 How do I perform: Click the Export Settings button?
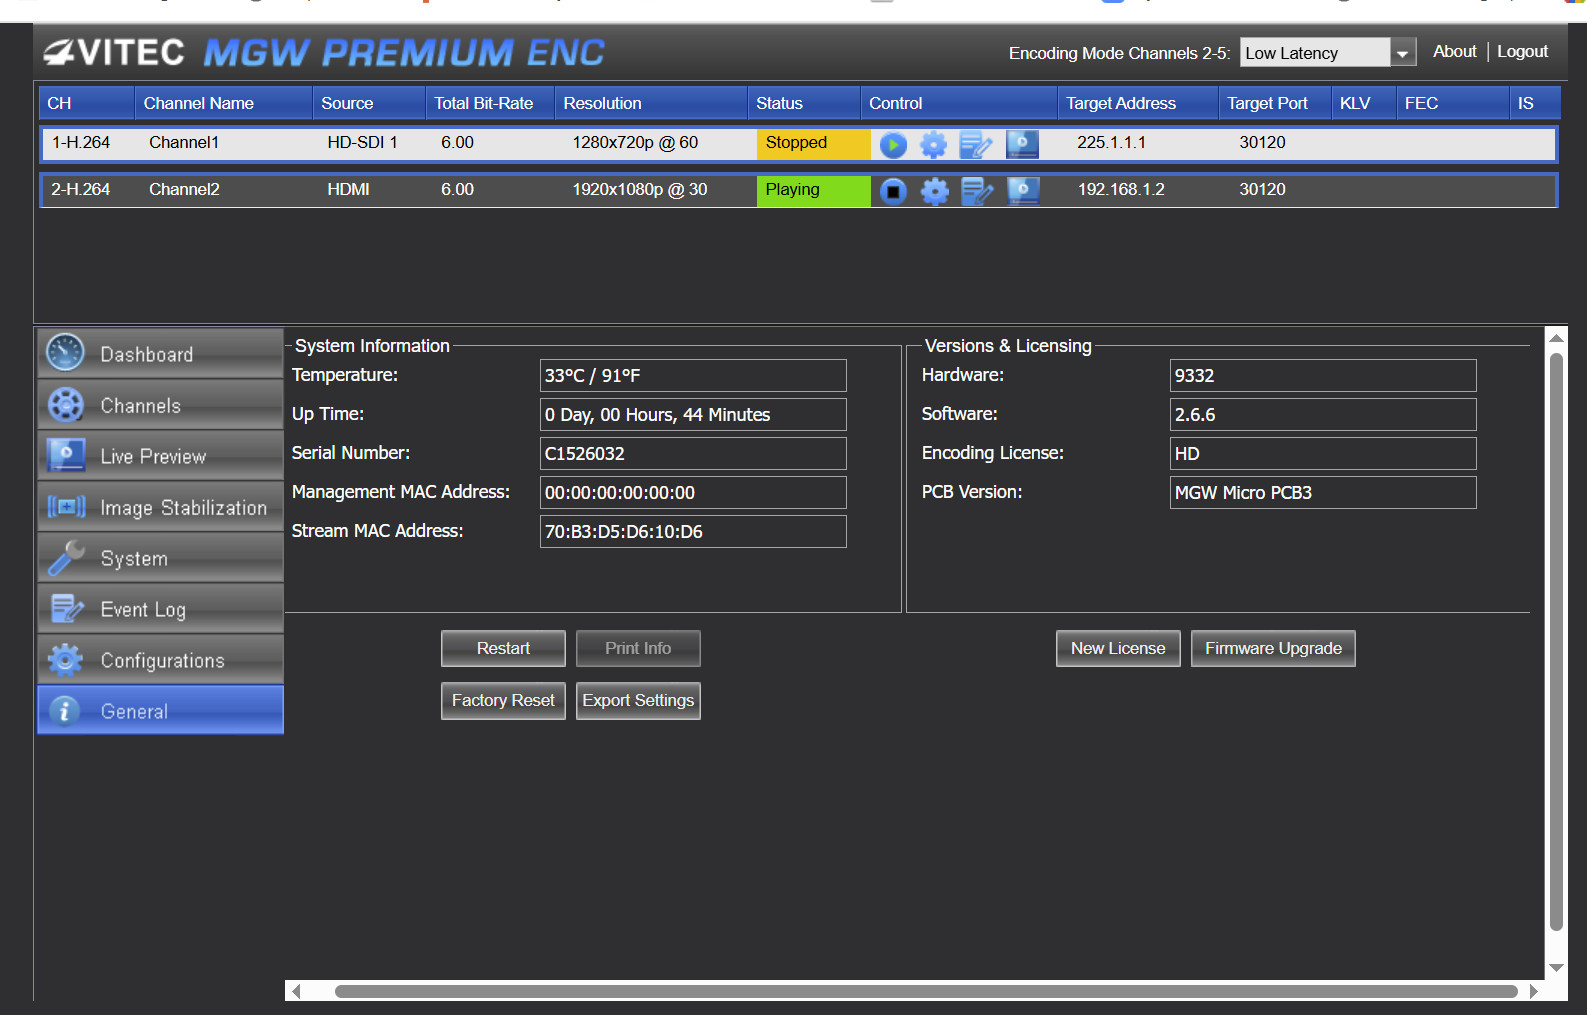click(638, 700)
